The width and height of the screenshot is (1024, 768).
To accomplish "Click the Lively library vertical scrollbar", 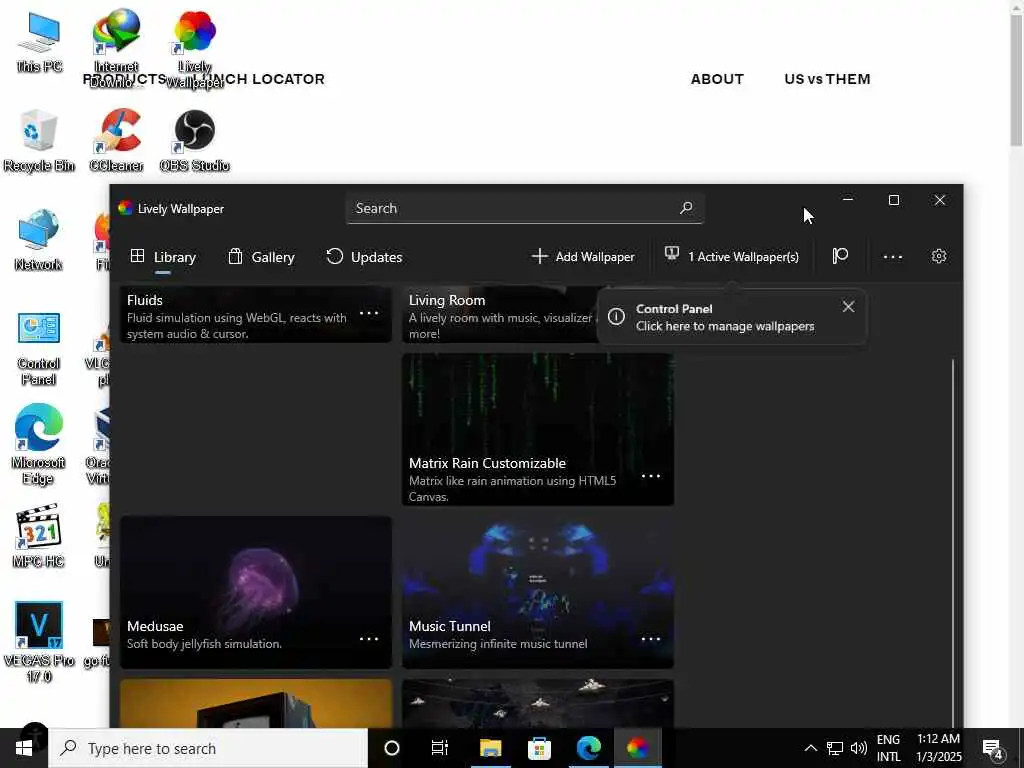I will click(953, 542).
